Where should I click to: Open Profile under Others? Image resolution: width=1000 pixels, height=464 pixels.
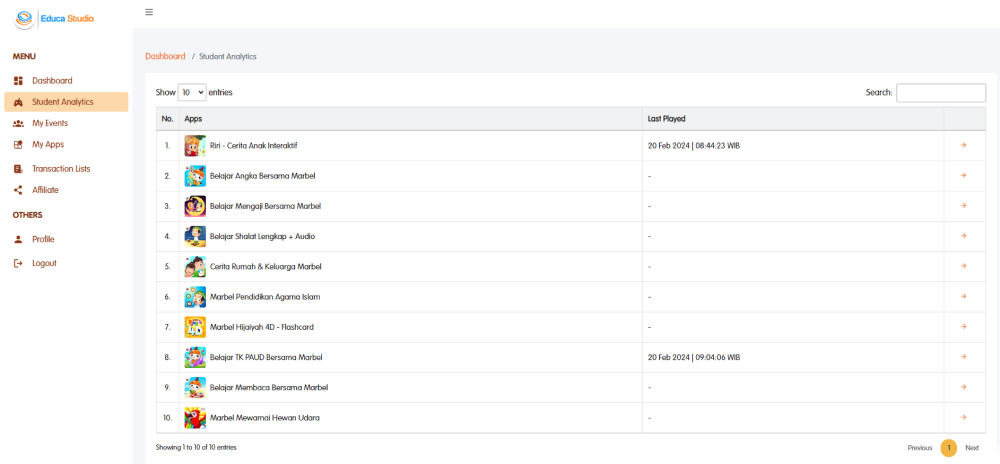tap(43, 240)
